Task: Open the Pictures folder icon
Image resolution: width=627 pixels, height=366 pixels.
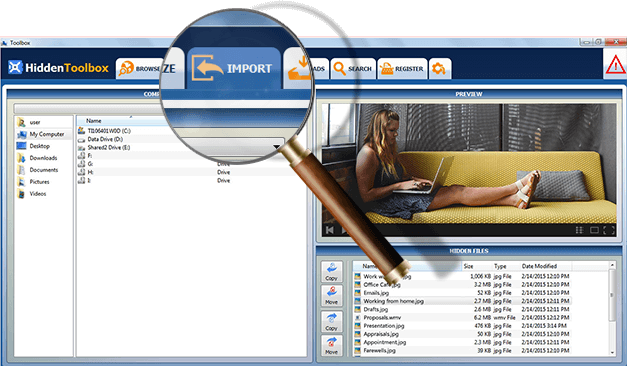Action: 21,182
